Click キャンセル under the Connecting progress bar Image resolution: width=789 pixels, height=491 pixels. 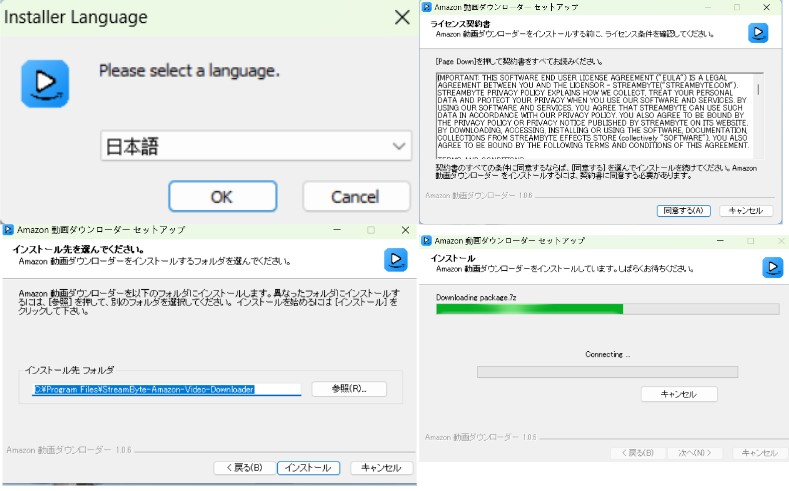click(679, 394)
